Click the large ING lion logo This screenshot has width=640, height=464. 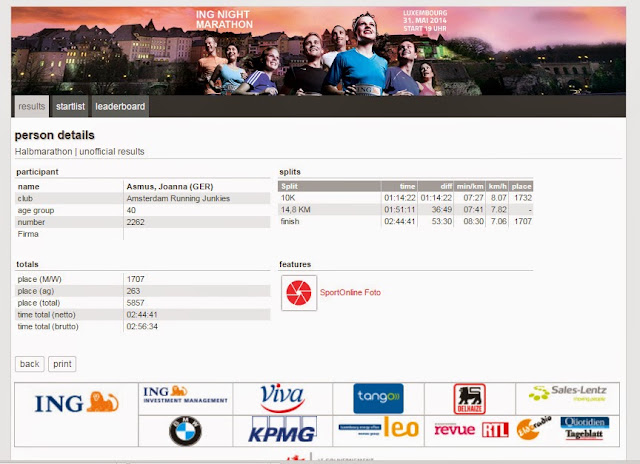[77, 403]
